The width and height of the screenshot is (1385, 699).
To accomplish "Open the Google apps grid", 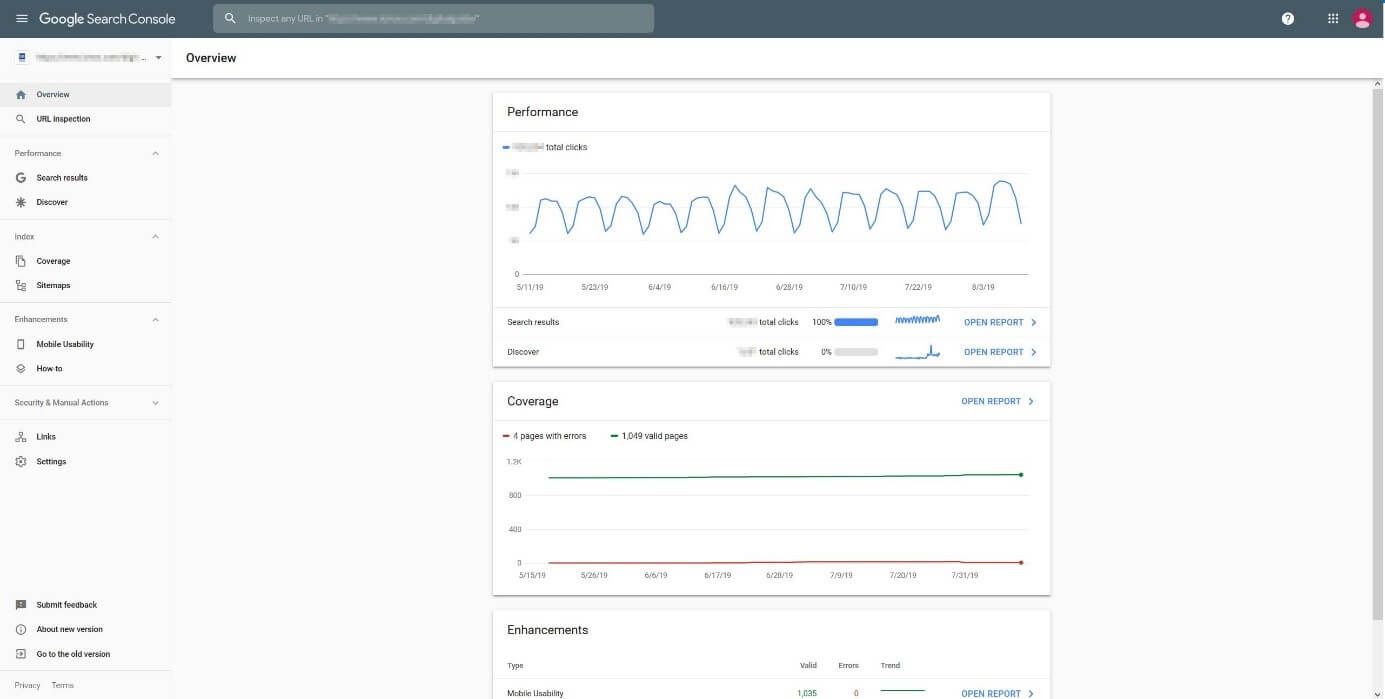I will (x=1332, y=19).
